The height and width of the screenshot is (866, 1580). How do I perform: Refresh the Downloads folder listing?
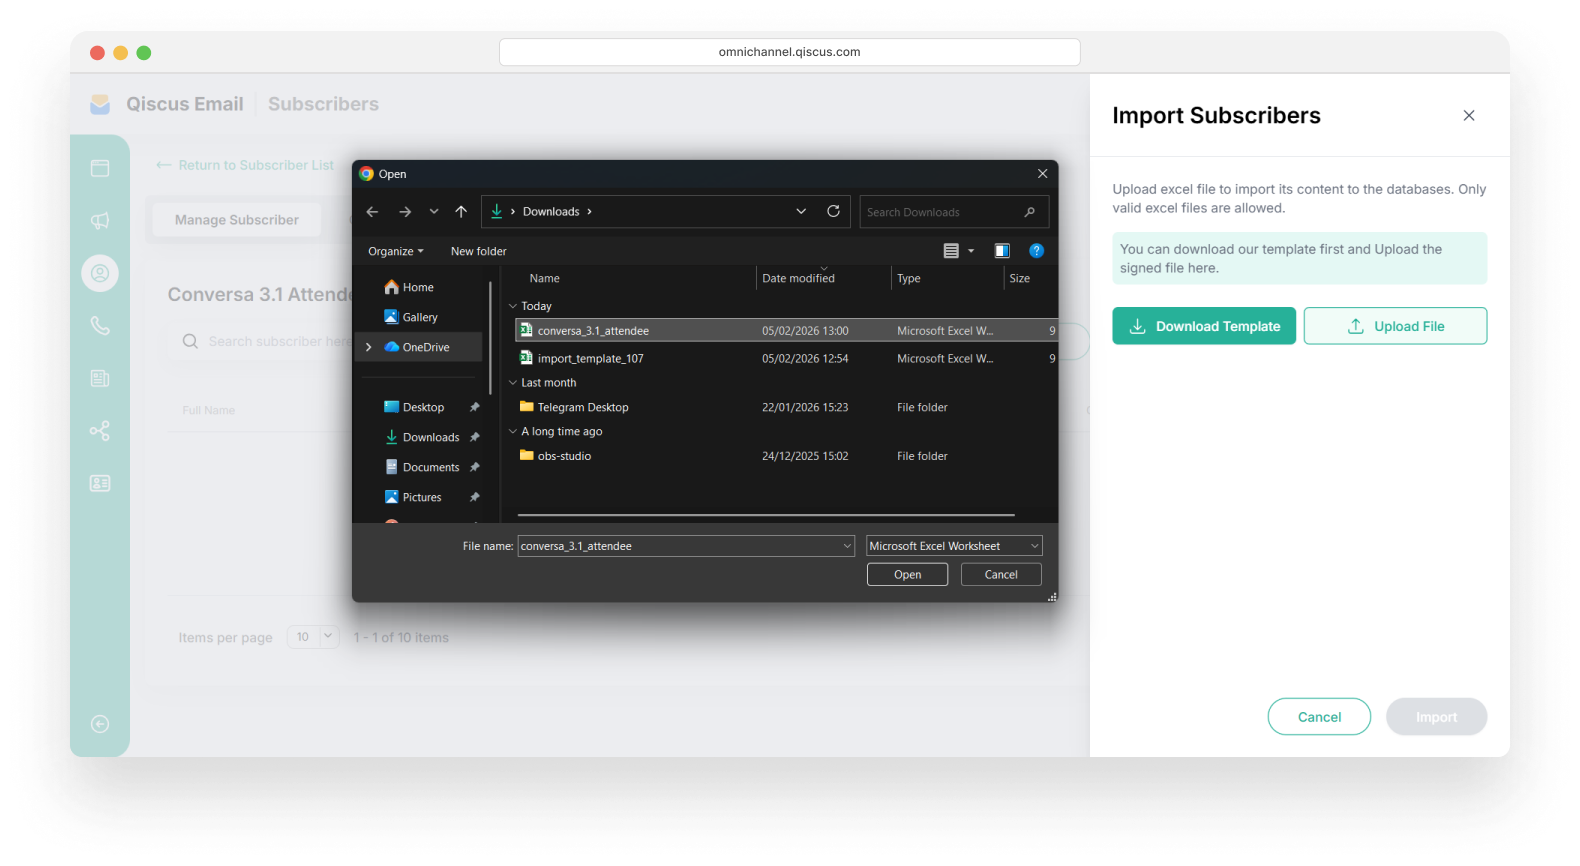click(833, 211)
